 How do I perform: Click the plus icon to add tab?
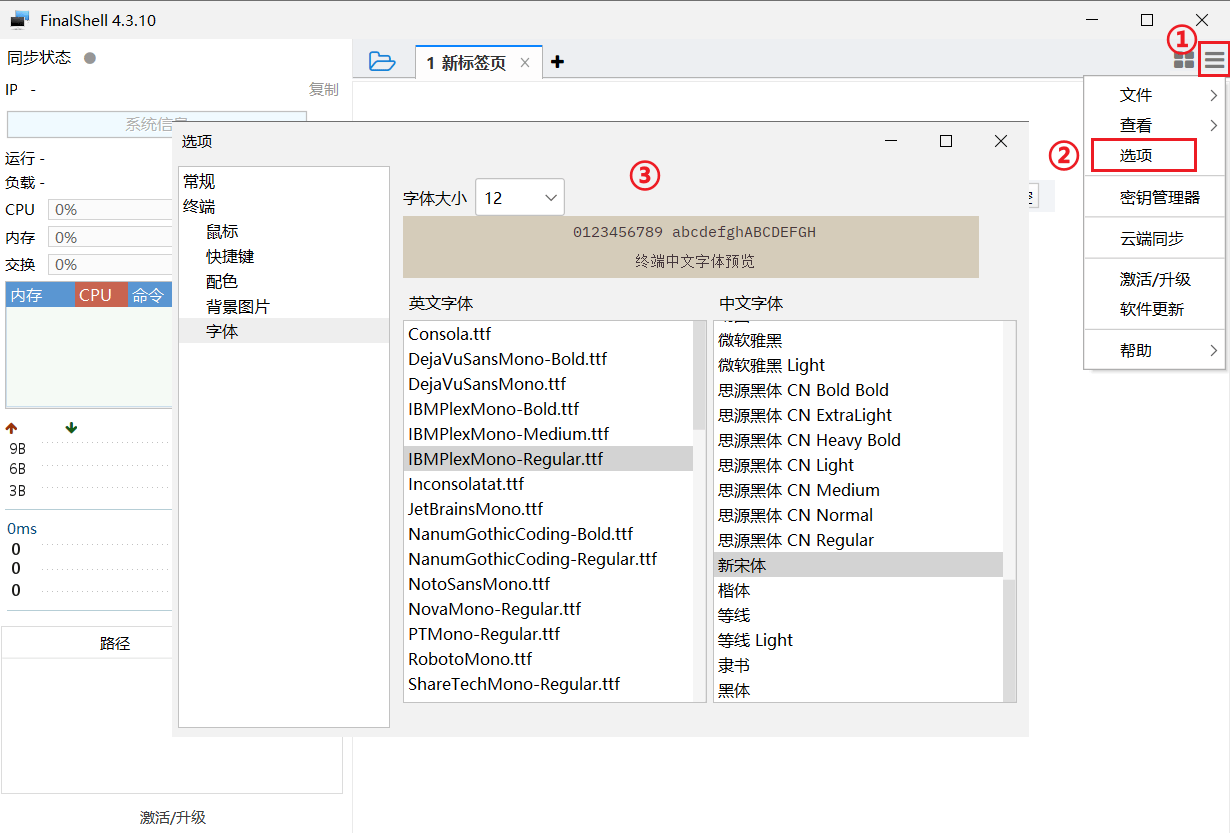click(558, 62)
